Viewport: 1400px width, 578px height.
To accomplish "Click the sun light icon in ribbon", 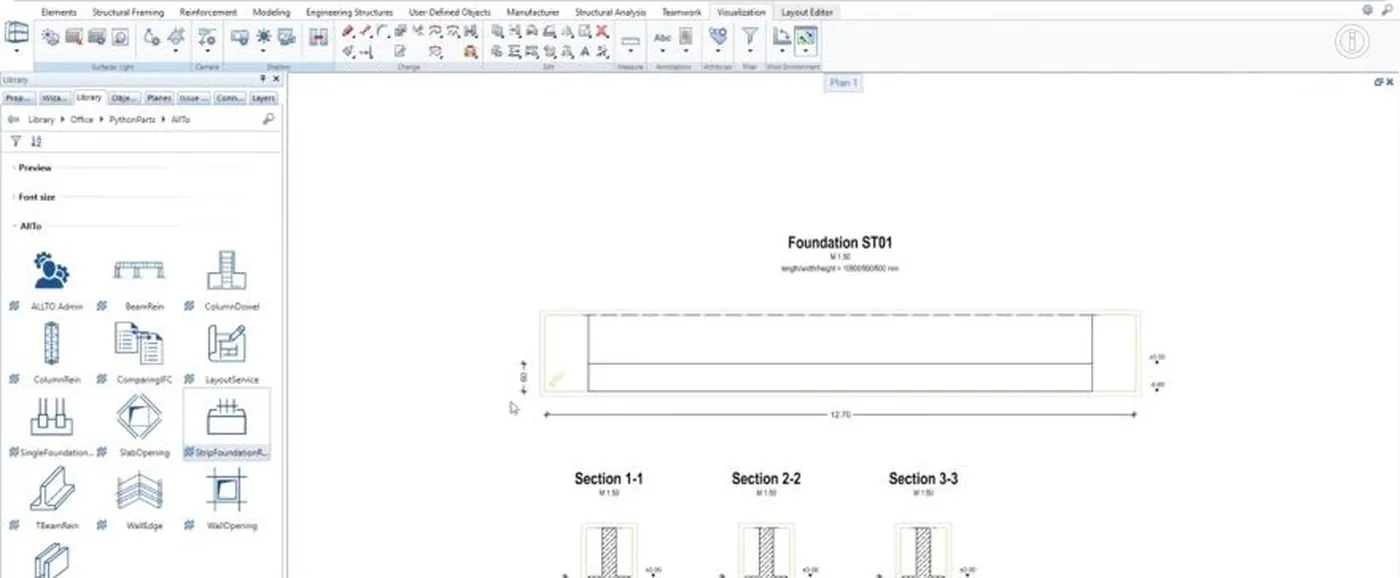I will click(x=263, y=37).
